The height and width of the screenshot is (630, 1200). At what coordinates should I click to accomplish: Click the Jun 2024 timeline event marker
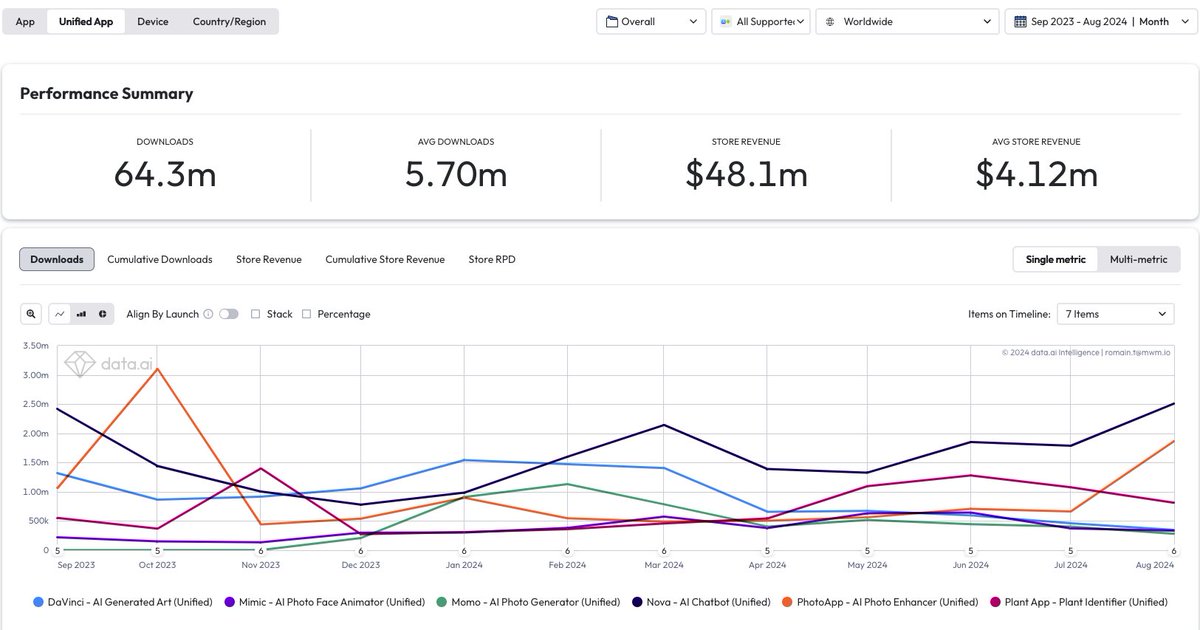click(x=970, y=551)
